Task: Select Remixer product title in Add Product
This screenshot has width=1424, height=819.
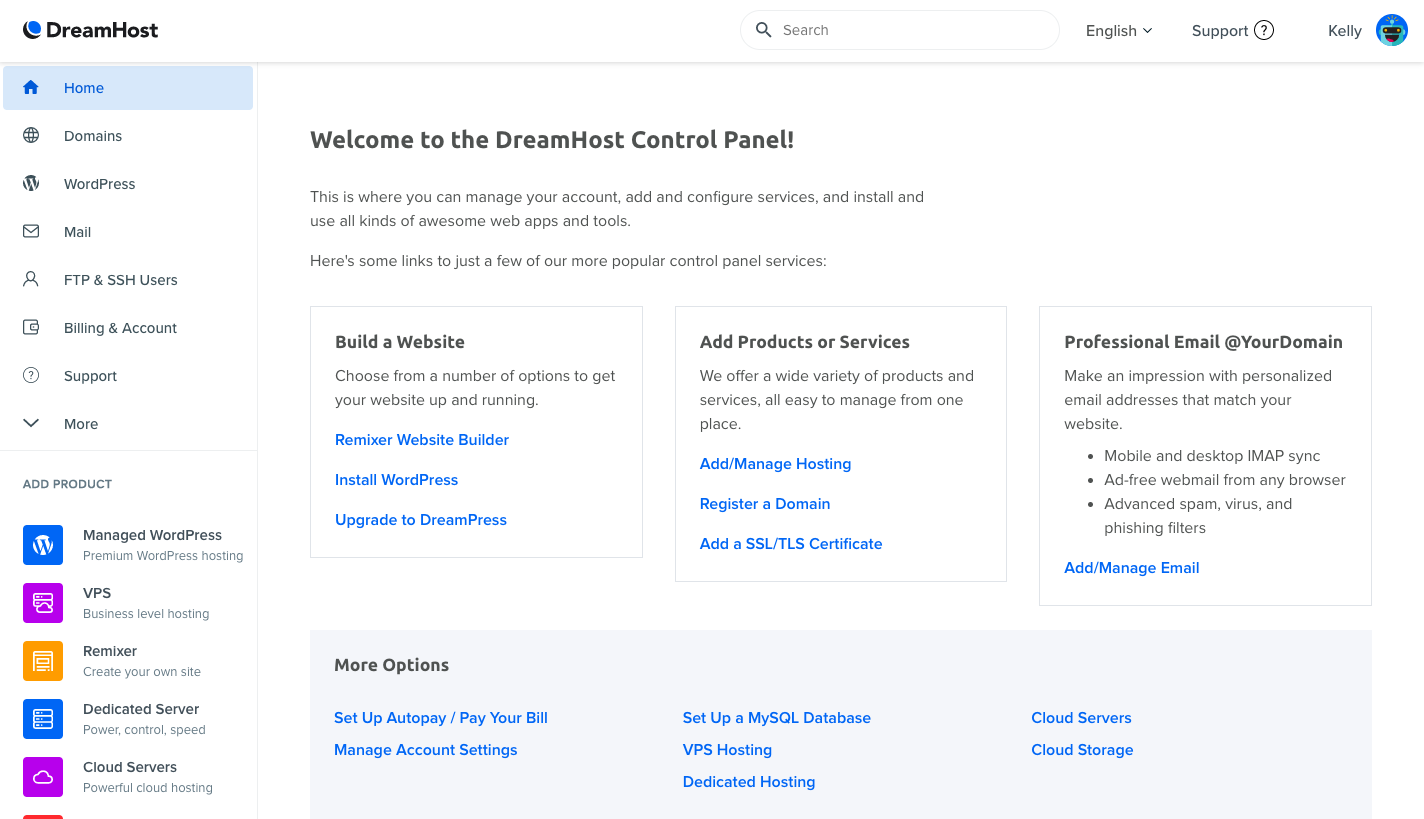Action: coord(110,651)
